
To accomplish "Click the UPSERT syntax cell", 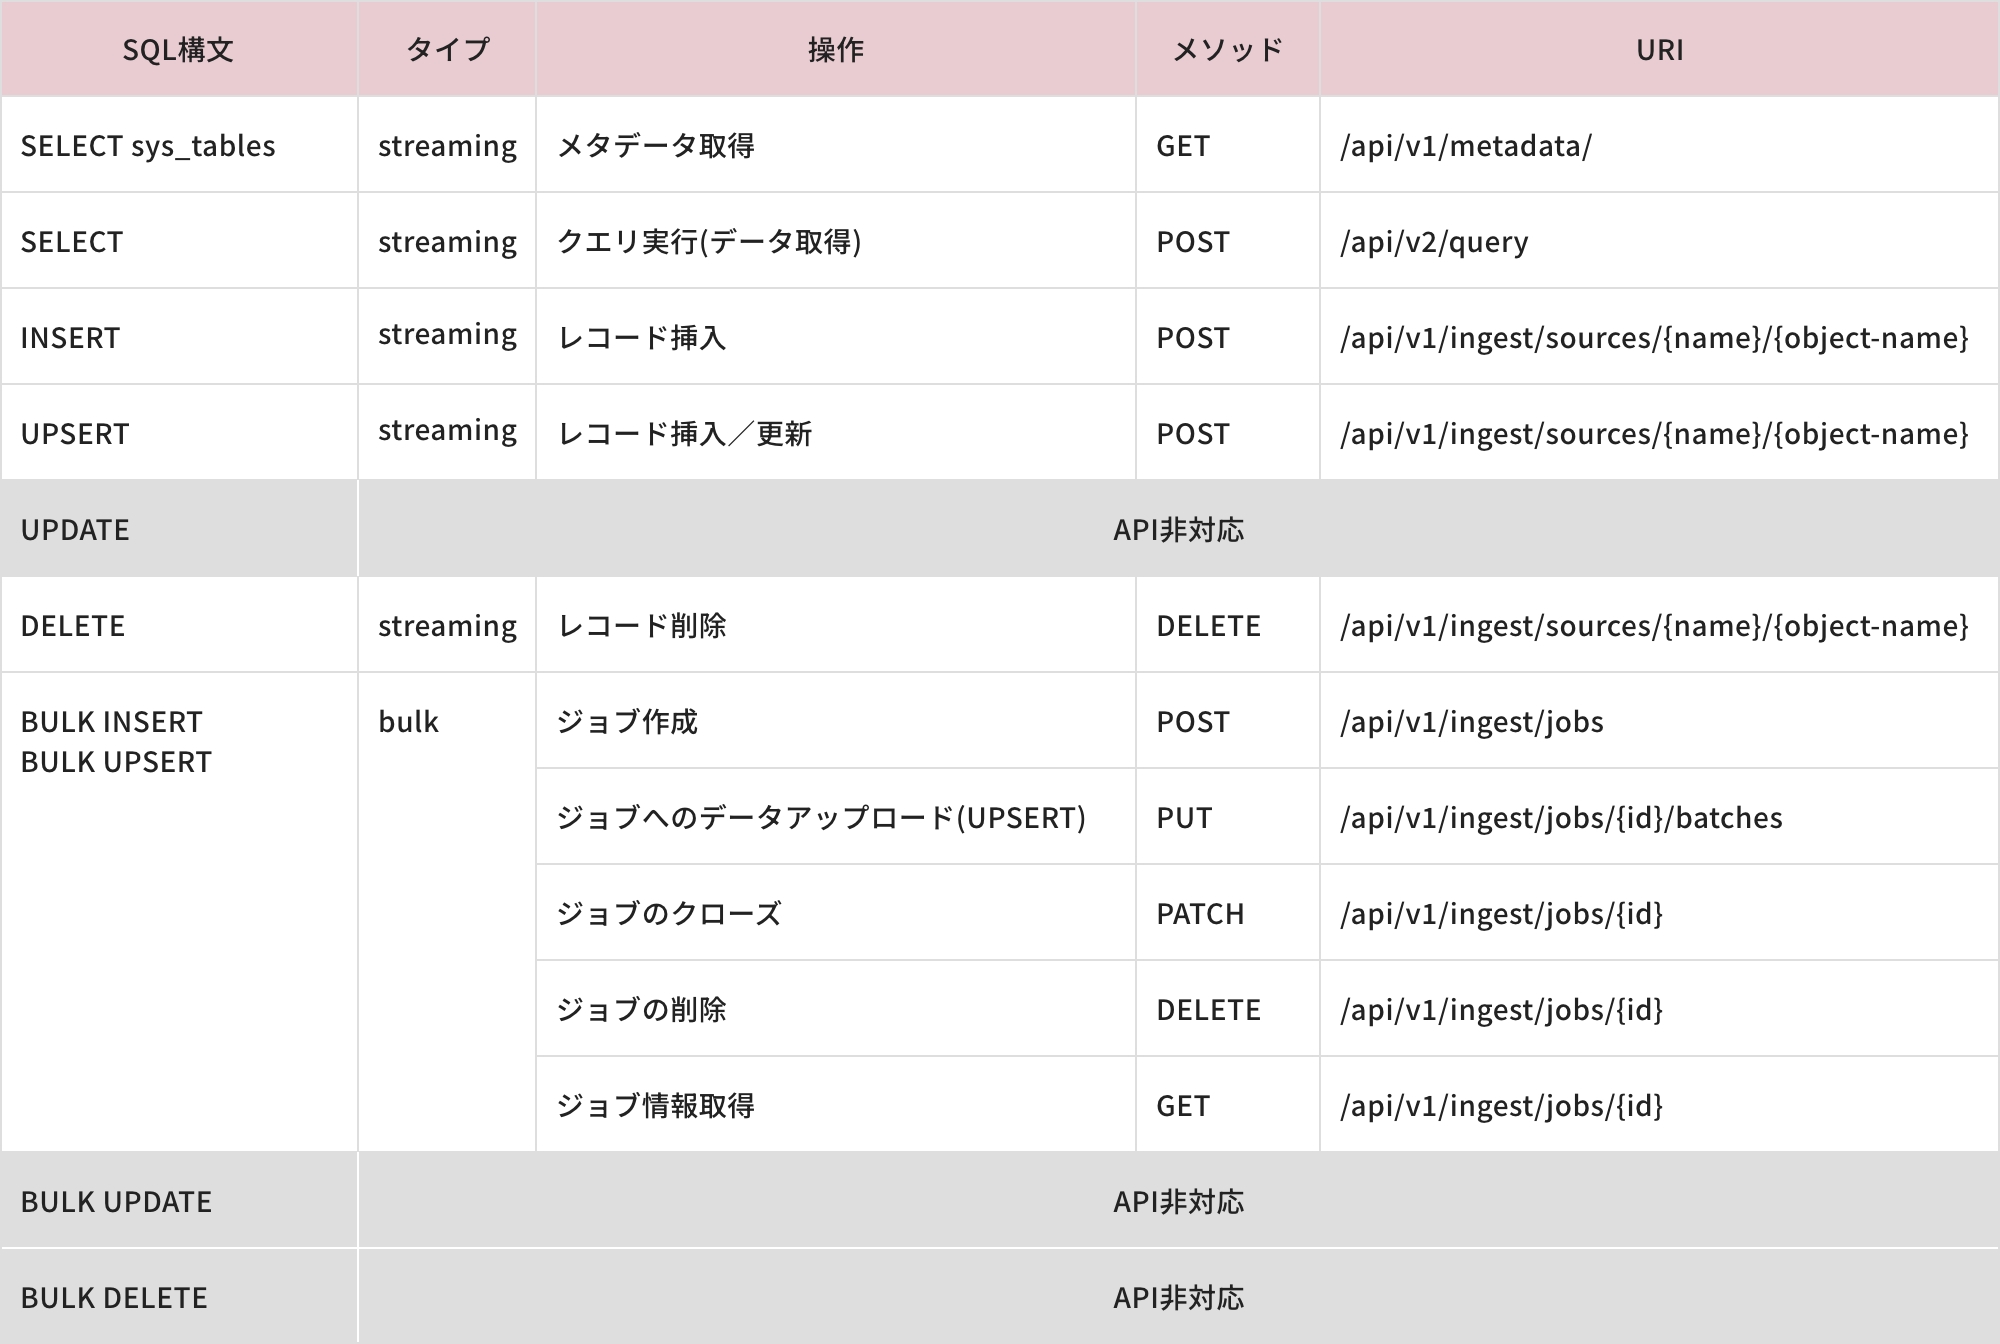I will click(75, 434).
